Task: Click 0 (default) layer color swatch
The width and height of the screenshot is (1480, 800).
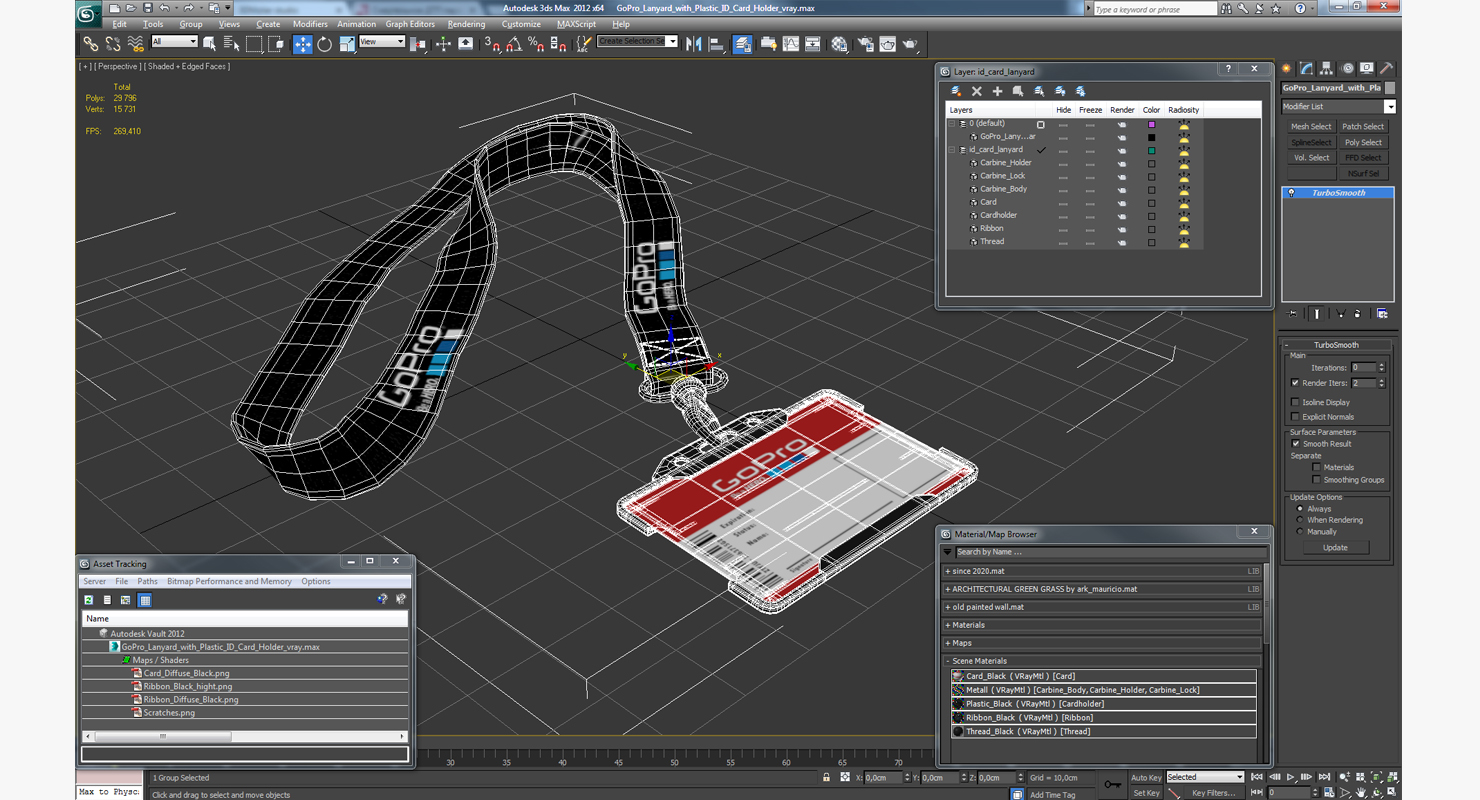Action: click(1151, 124)
